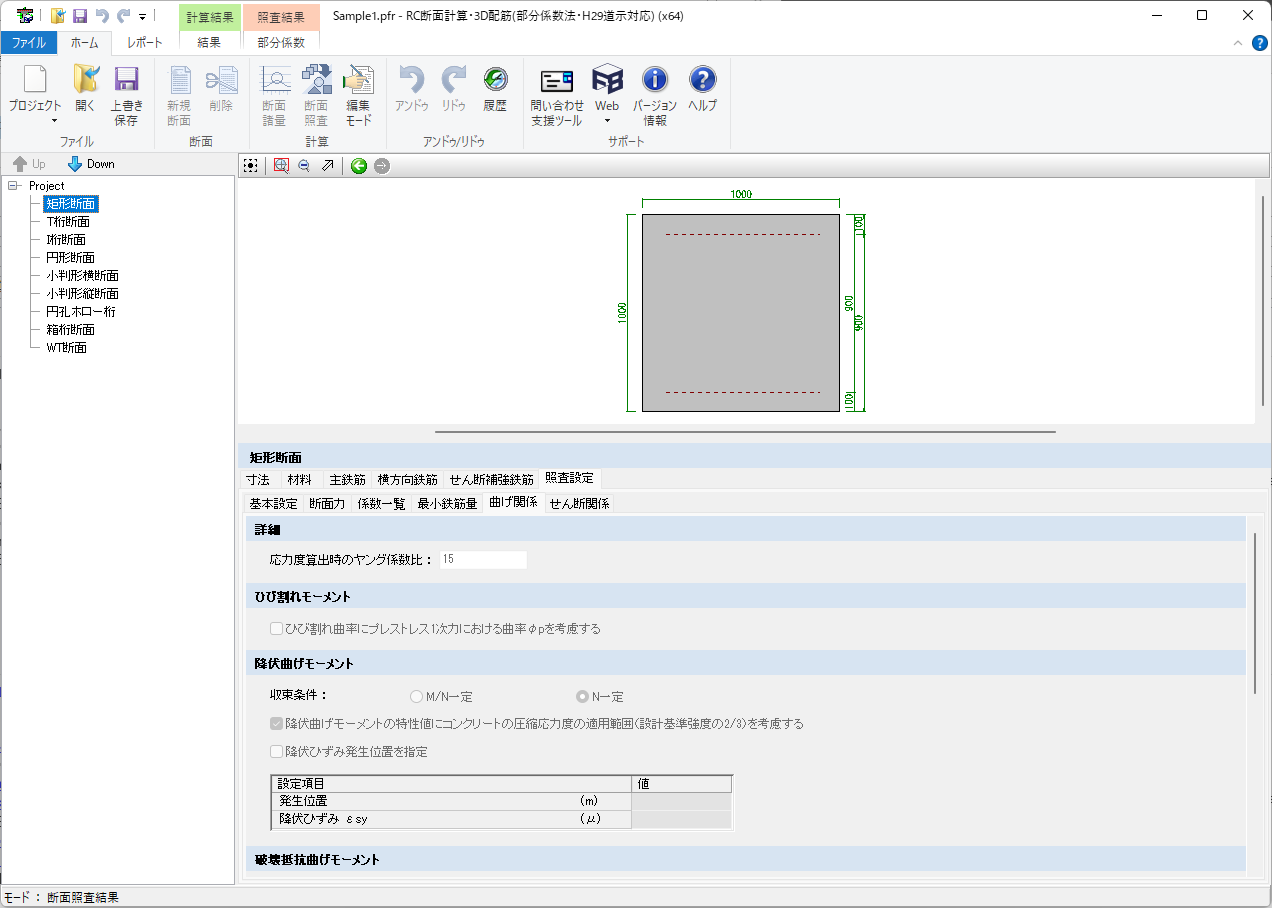Open the 最小鉄筋量 sub-tab
Viewport: 1272px width, 908px height.
[447, 504]
